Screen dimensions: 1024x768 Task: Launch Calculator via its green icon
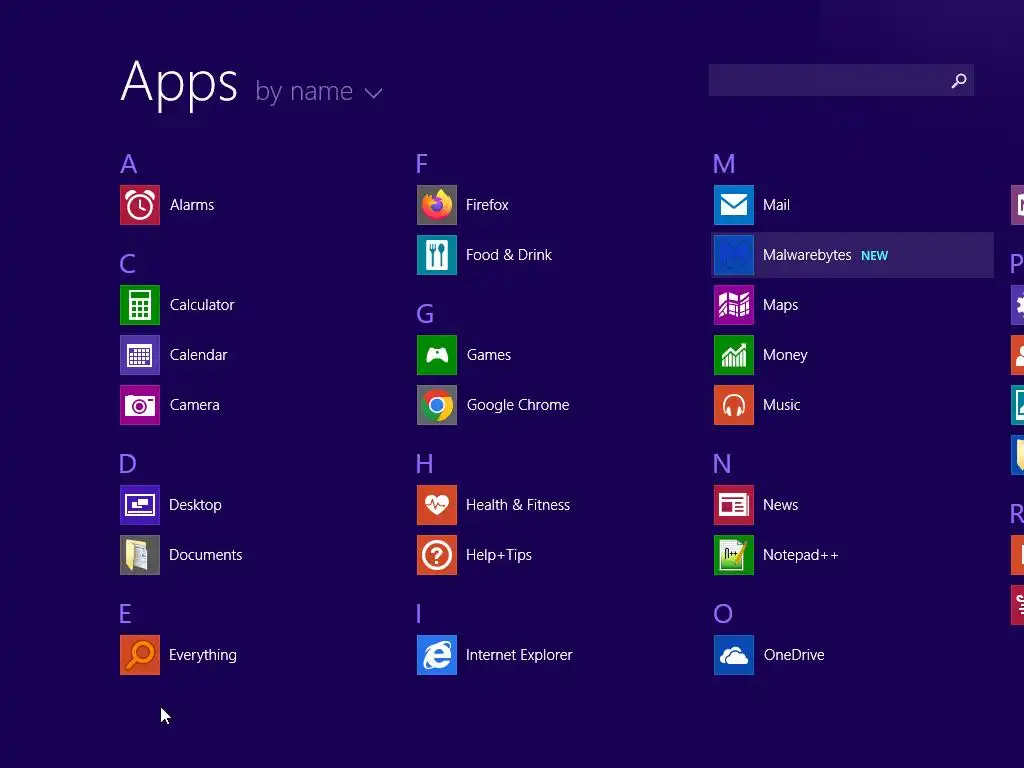140,305
